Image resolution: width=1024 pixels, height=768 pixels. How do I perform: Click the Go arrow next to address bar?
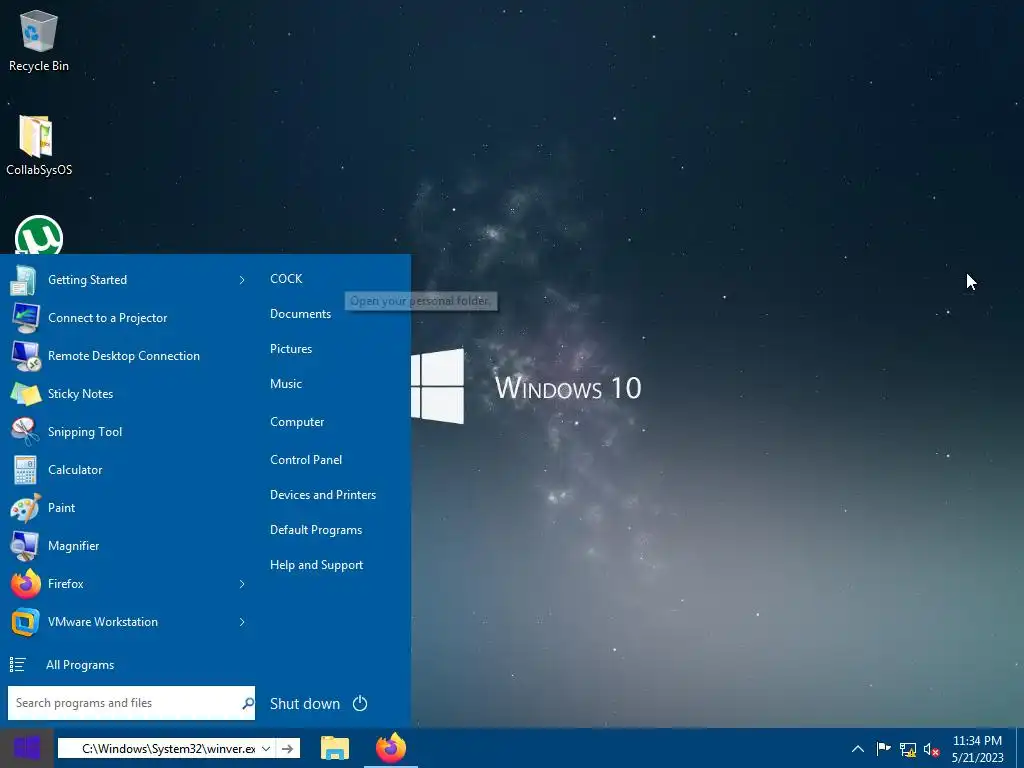(287, 748)
